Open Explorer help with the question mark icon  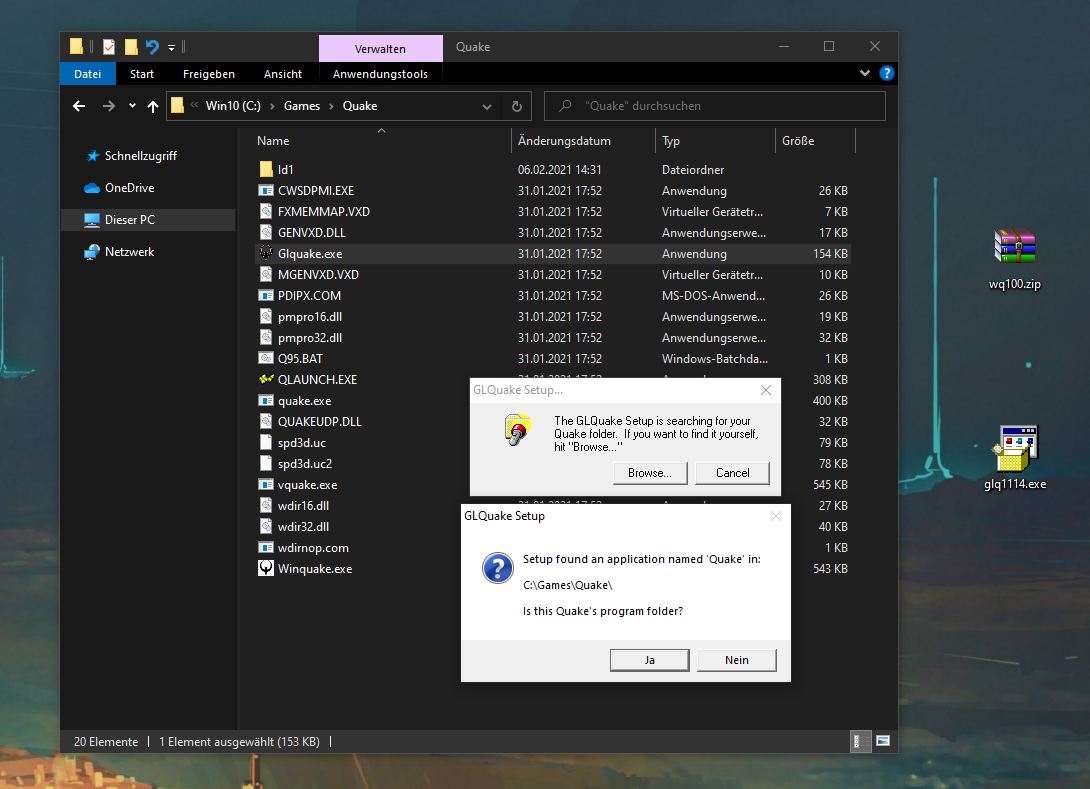pos(886,73)
